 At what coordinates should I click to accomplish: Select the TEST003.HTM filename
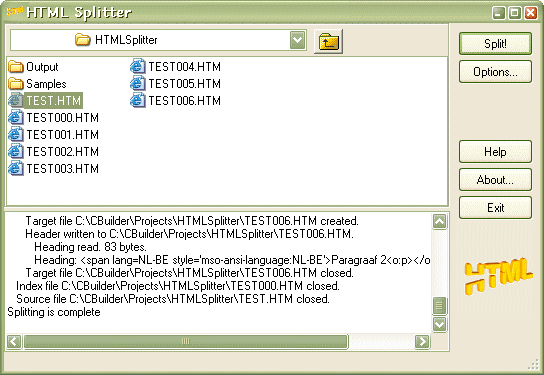click(62, 169)
